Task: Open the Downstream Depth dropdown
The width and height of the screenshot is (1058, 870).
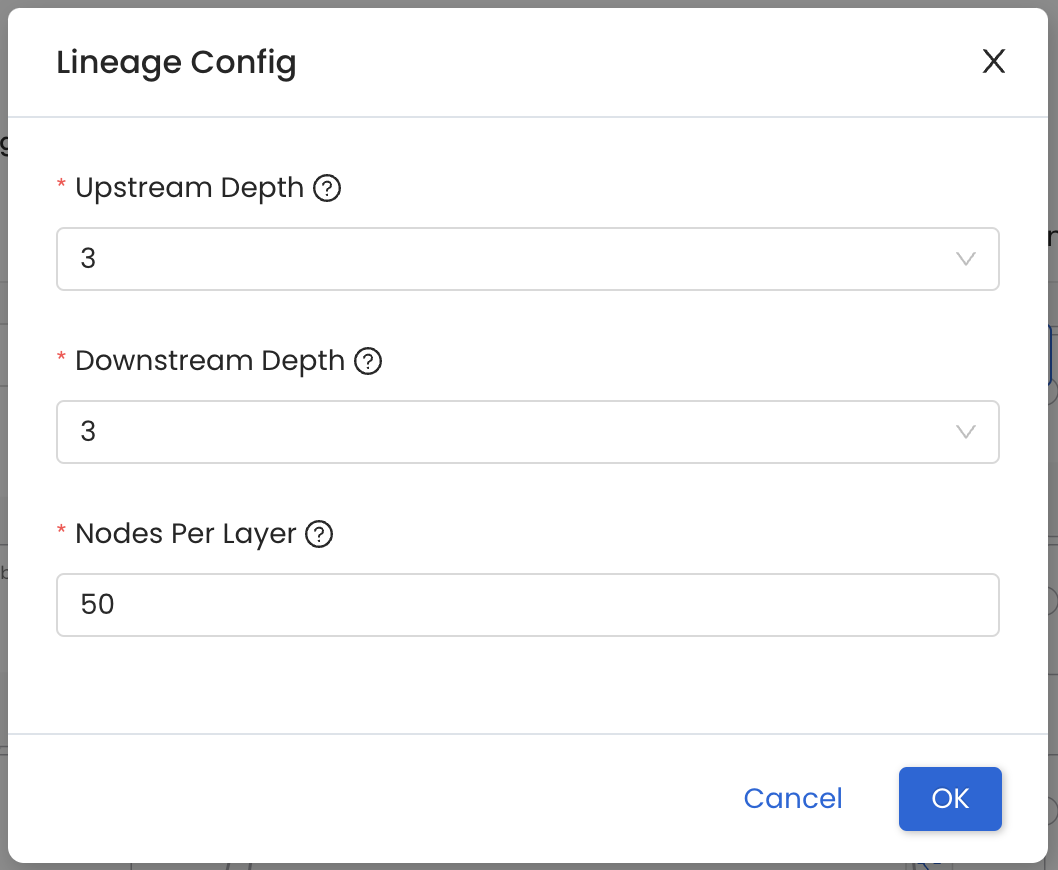Action: coord(528,432)
